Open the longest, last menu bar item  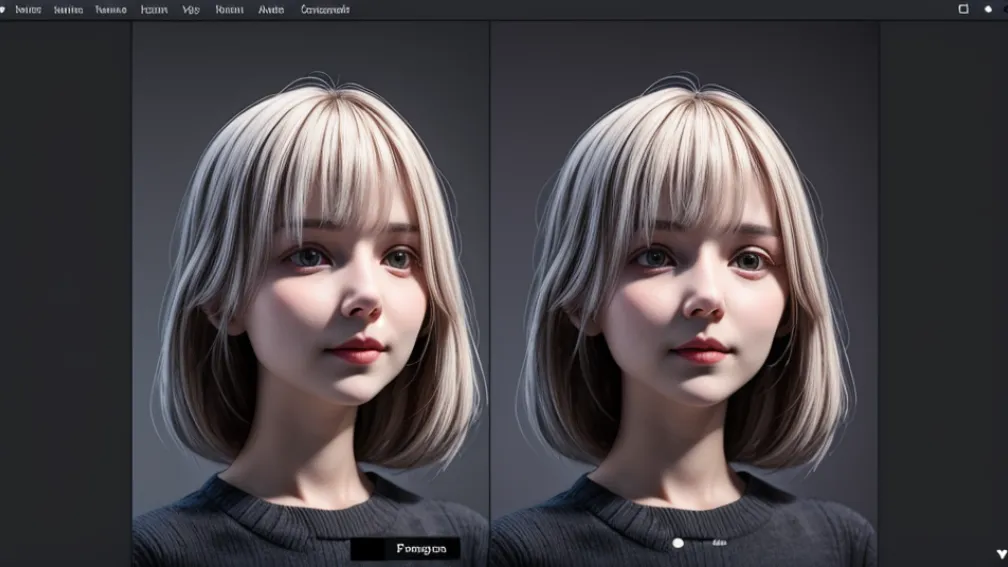pyautogui.click(x=325, y=10)
